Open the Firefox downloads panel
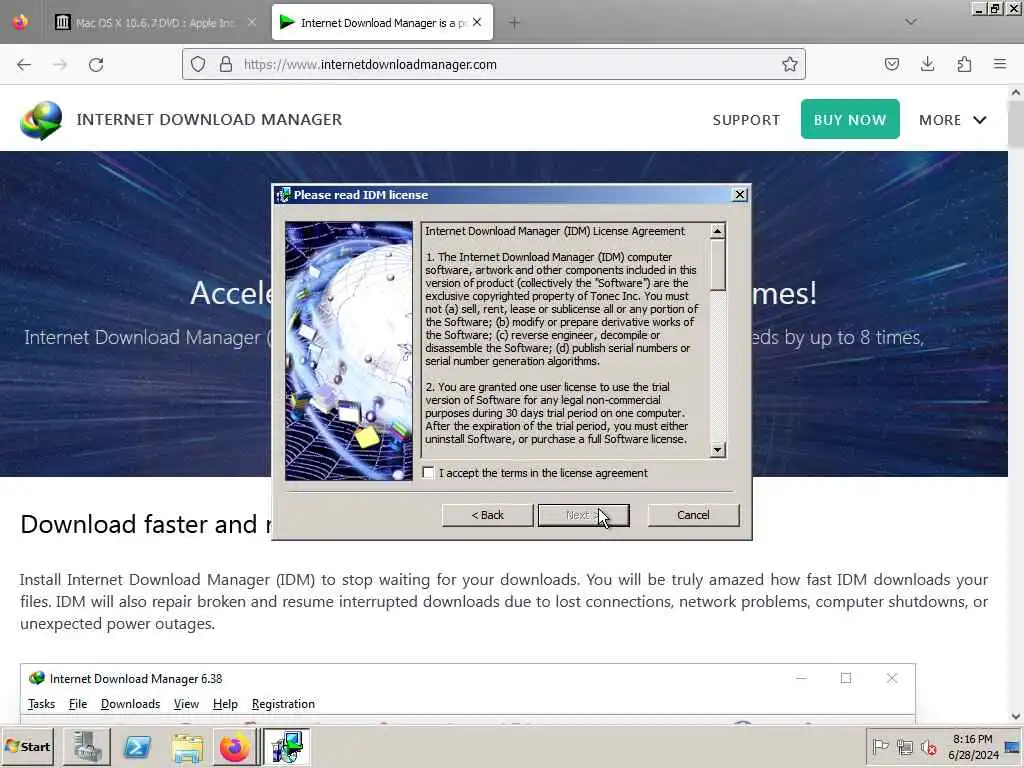 click(927, 64)
